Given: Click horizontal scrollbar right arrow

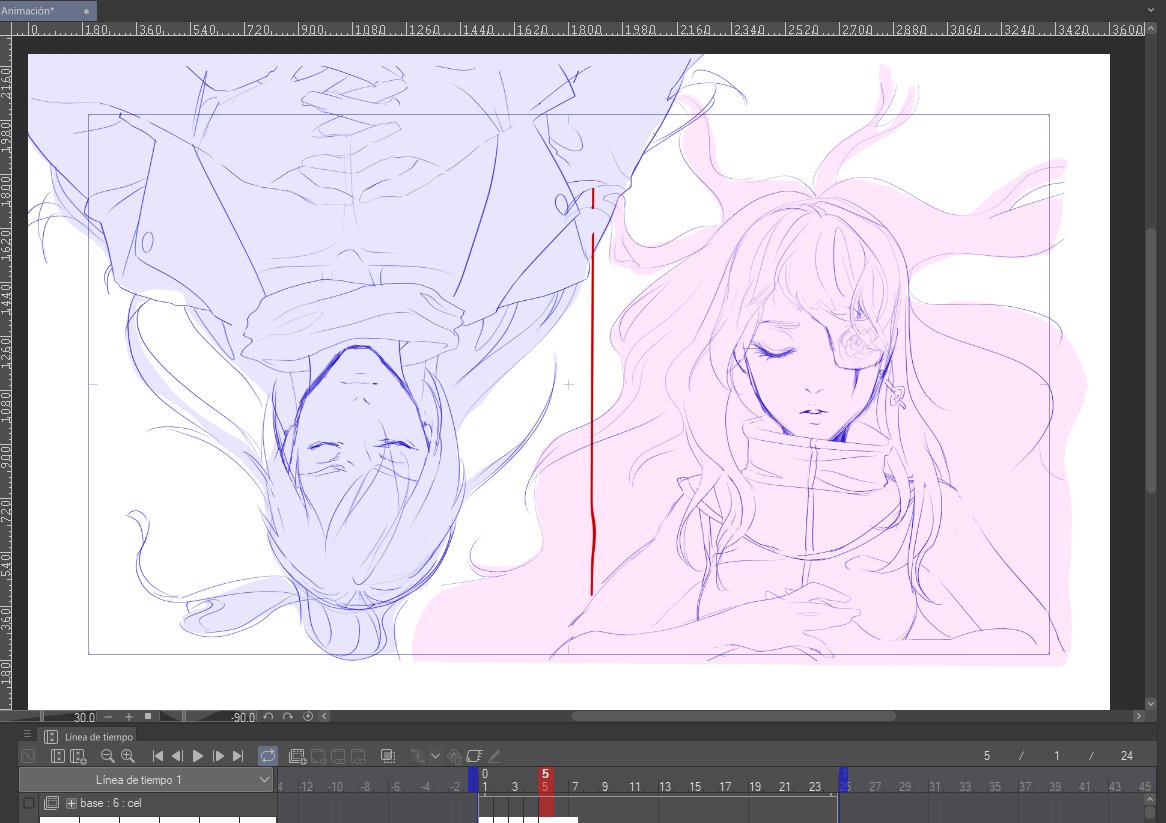Looking at the screenshot, I should point(1138,717).
